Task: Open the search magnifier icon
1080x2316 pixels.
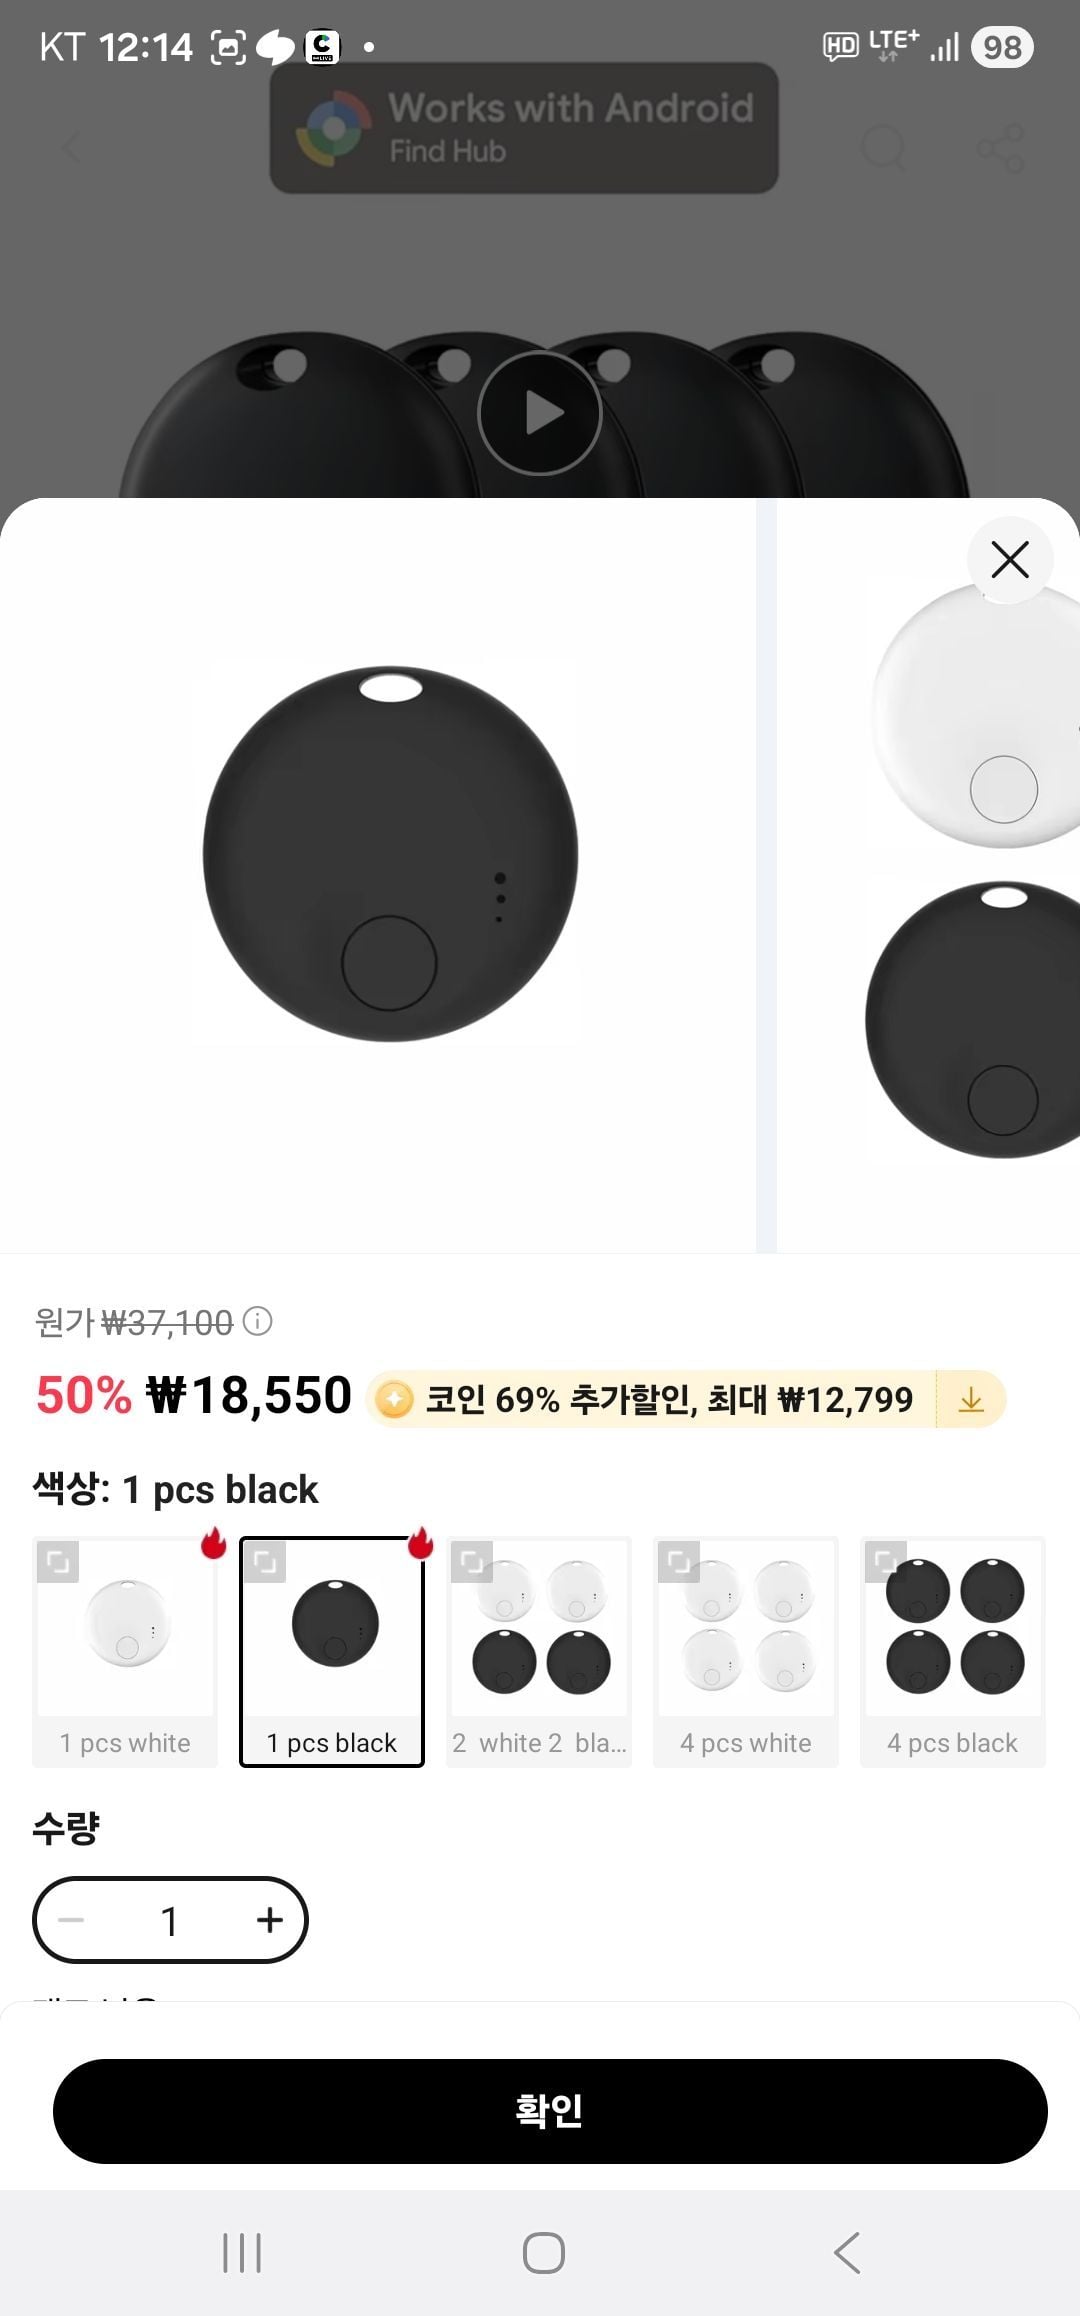Action: tap(883, 149)
